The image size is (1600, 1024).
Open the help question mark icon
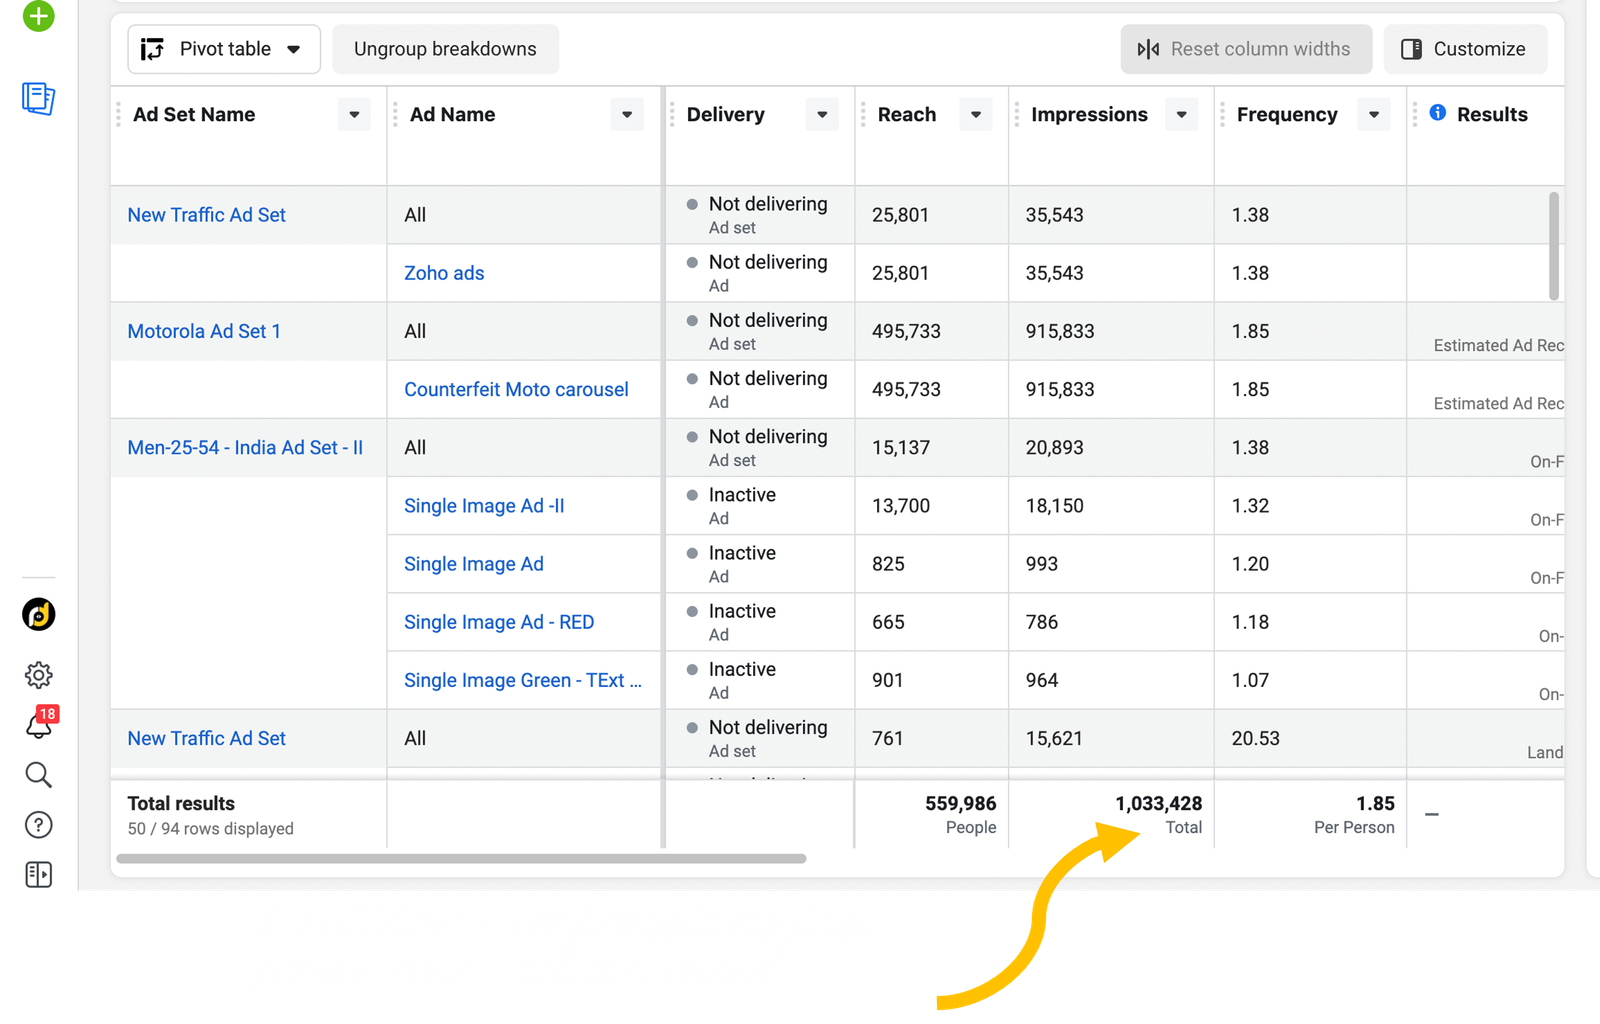(x=38, y=825)
